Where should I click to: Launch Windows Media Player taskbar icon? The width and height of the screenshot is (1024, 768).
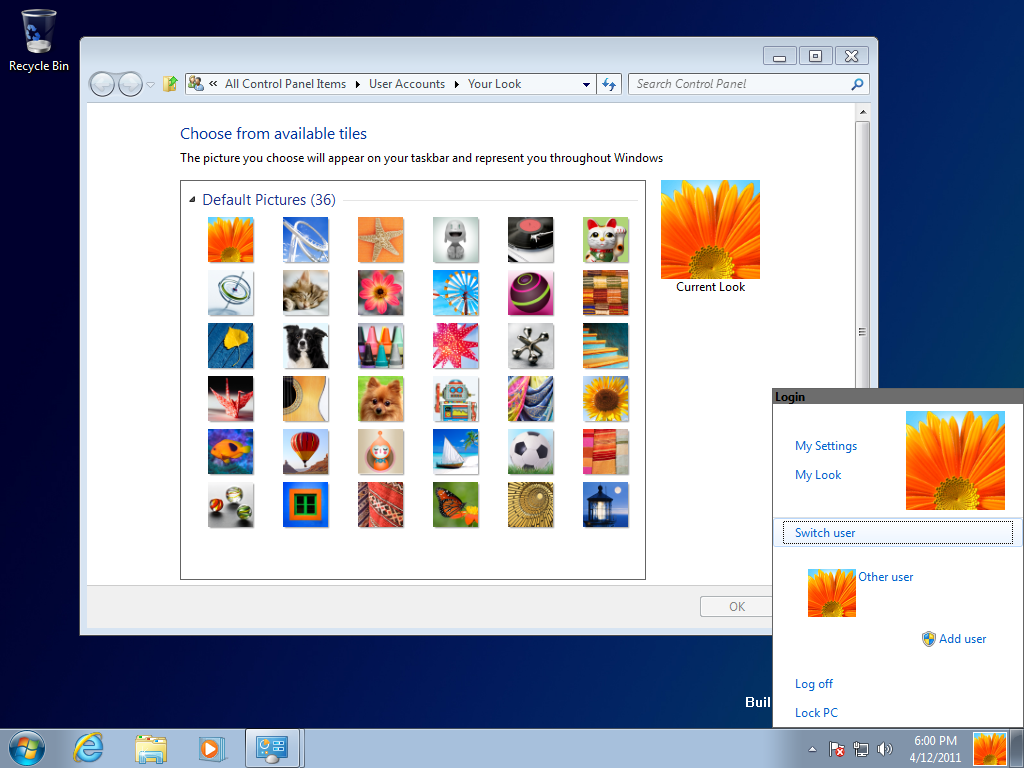pyautogui.click(x=211, y=747)
